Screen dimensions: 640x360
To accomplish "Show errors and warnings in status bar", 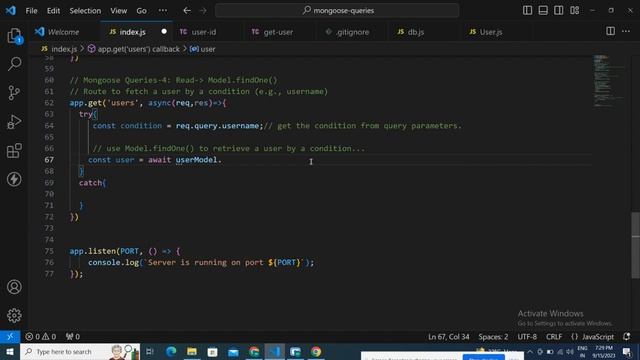I will click(40, 337).
